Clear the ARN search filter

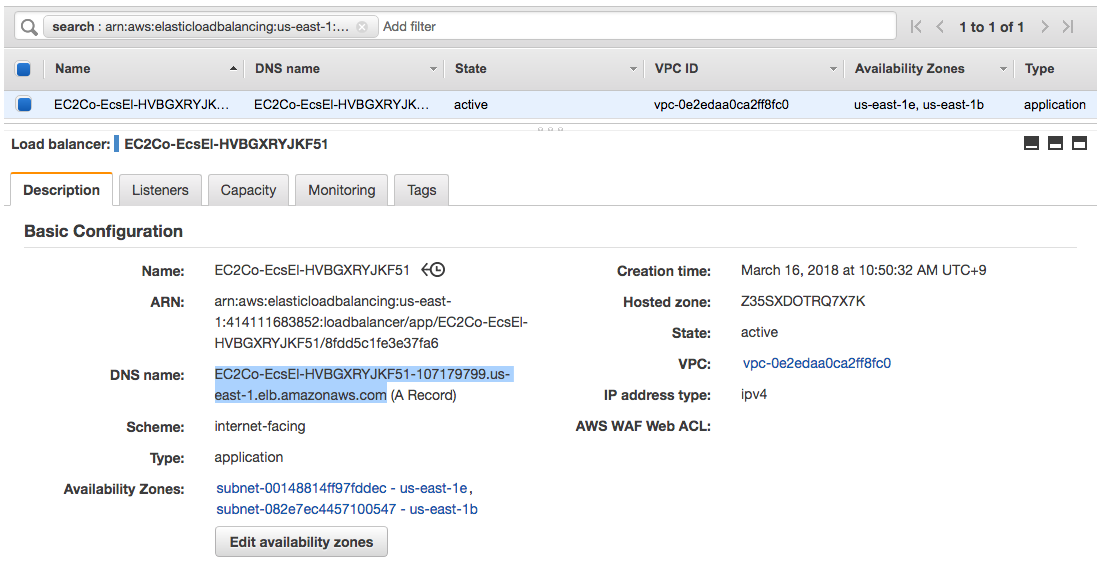click(362, 27)
